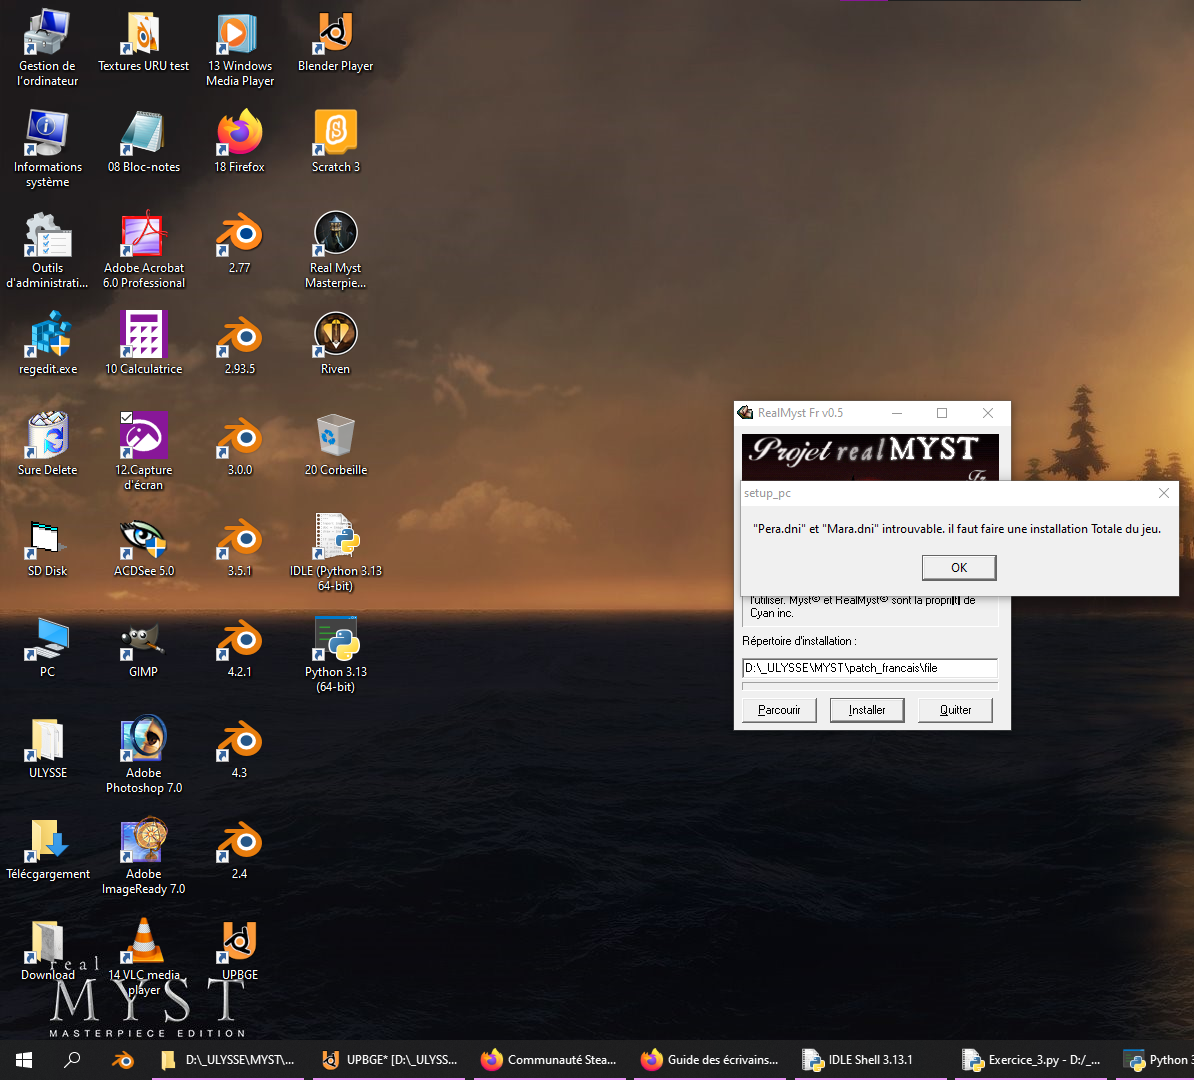Select the 20 Corbeille recycle bin icon
The height and width of the screenshot is (1080, 1194).
click(336, 446)
